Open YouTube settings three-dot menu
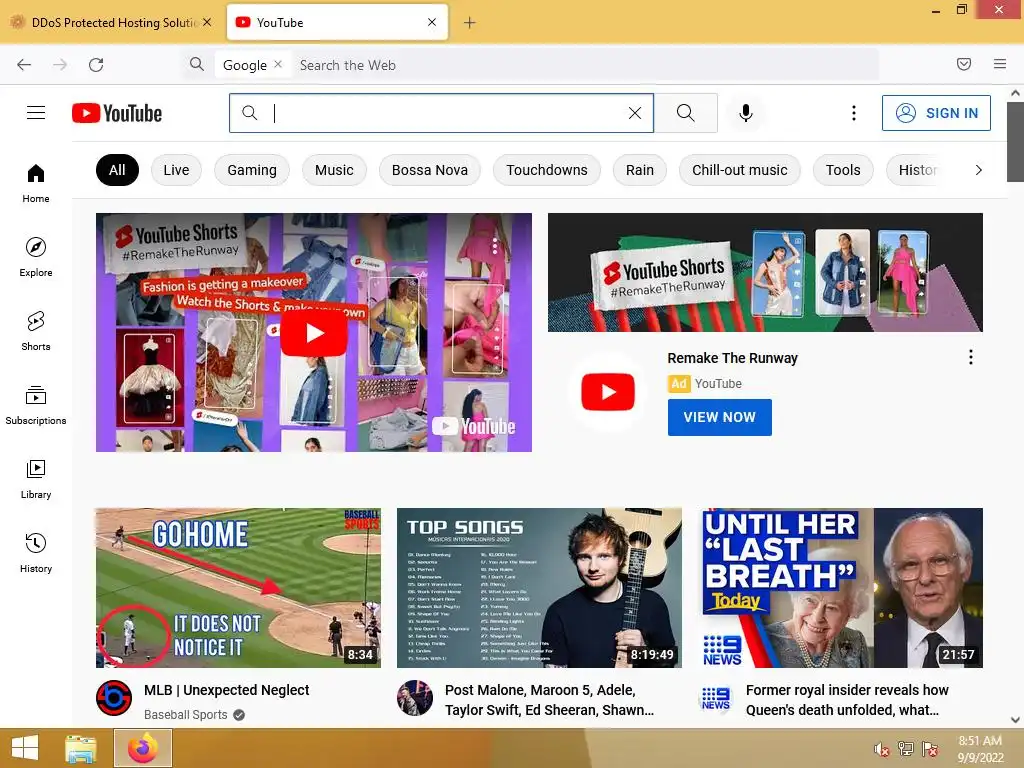Viewport: 1024px width, 768px height. [854, 113]
